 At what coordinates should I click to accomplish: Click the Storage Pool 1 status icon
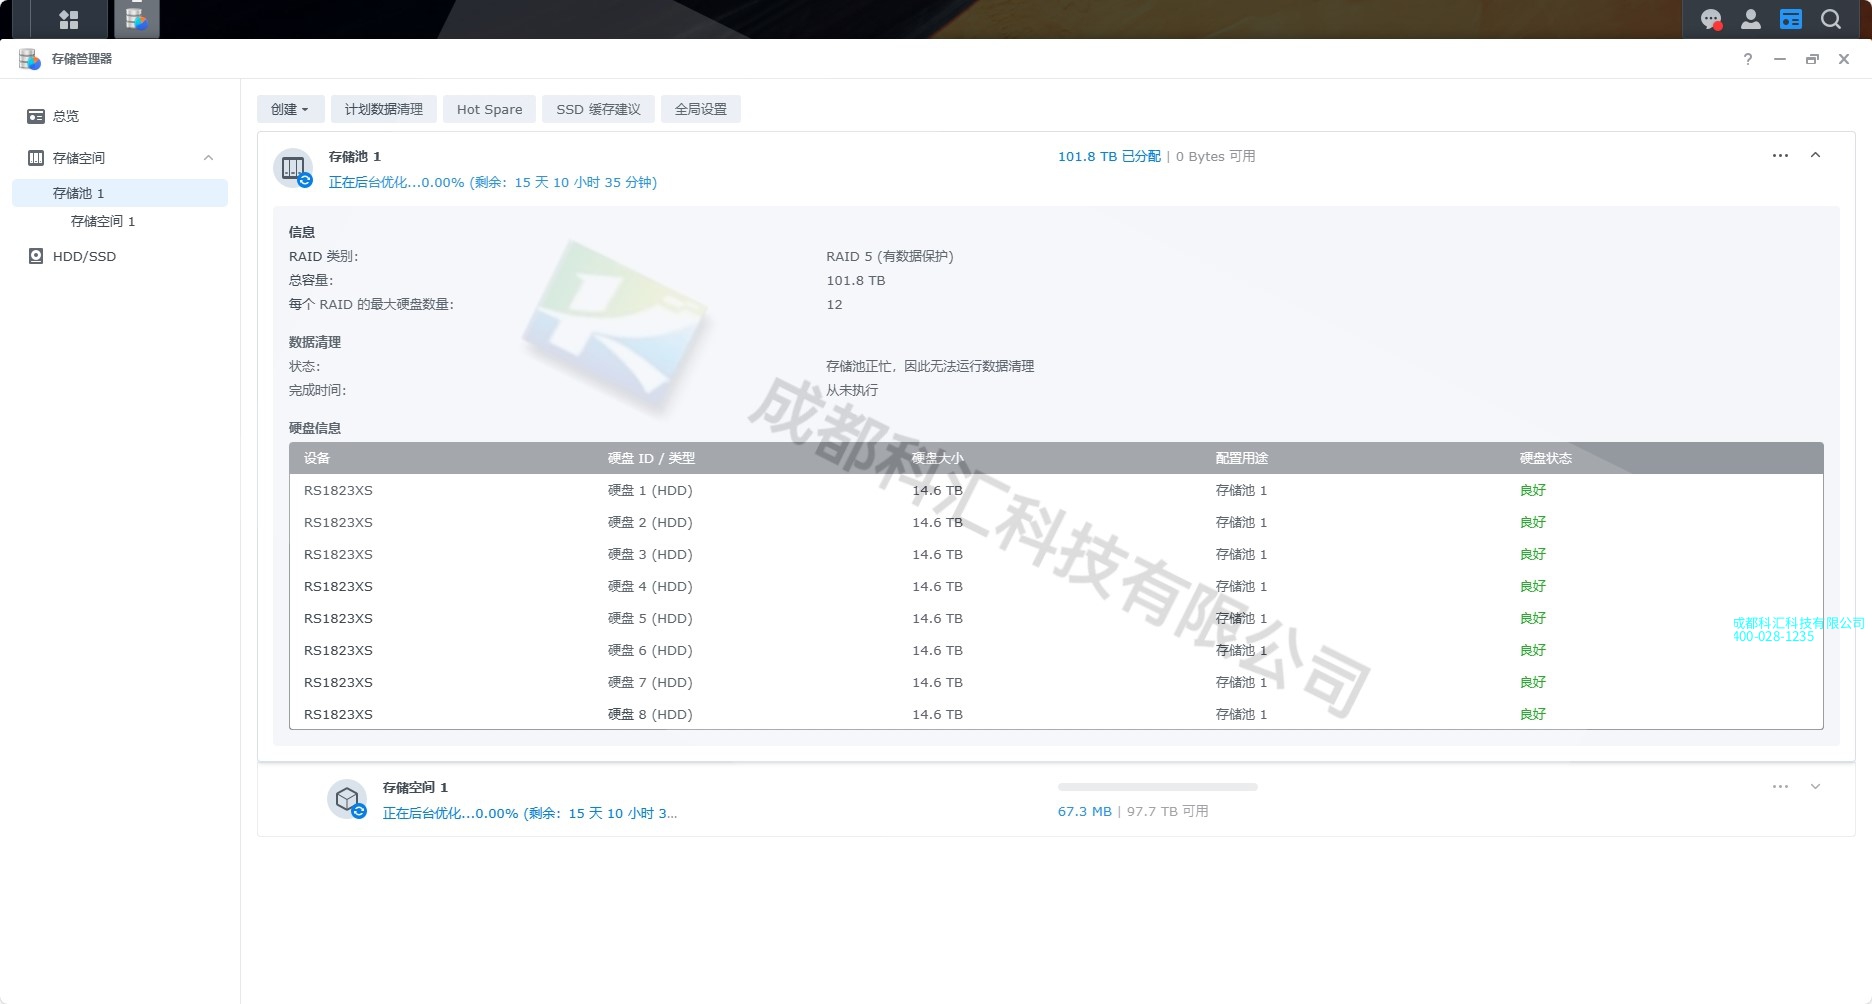(293, 168)
